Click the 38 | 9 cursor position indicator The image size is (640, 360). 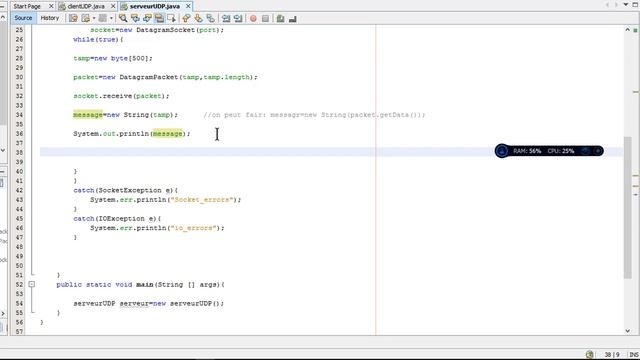point(612,354)
